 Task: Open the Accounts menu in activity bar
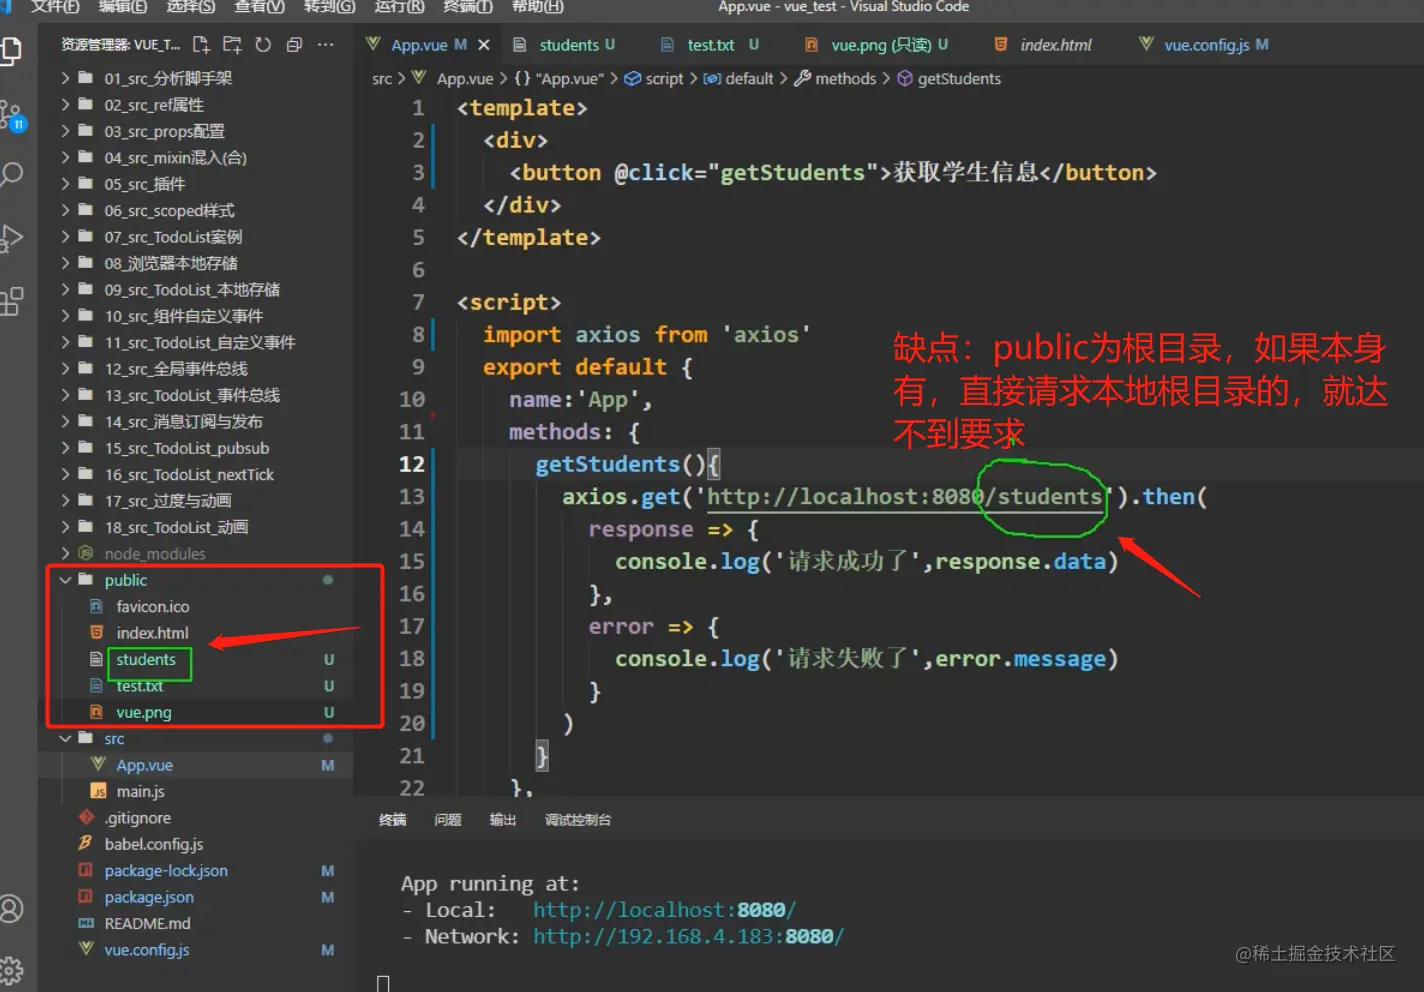tap(12, 908)
